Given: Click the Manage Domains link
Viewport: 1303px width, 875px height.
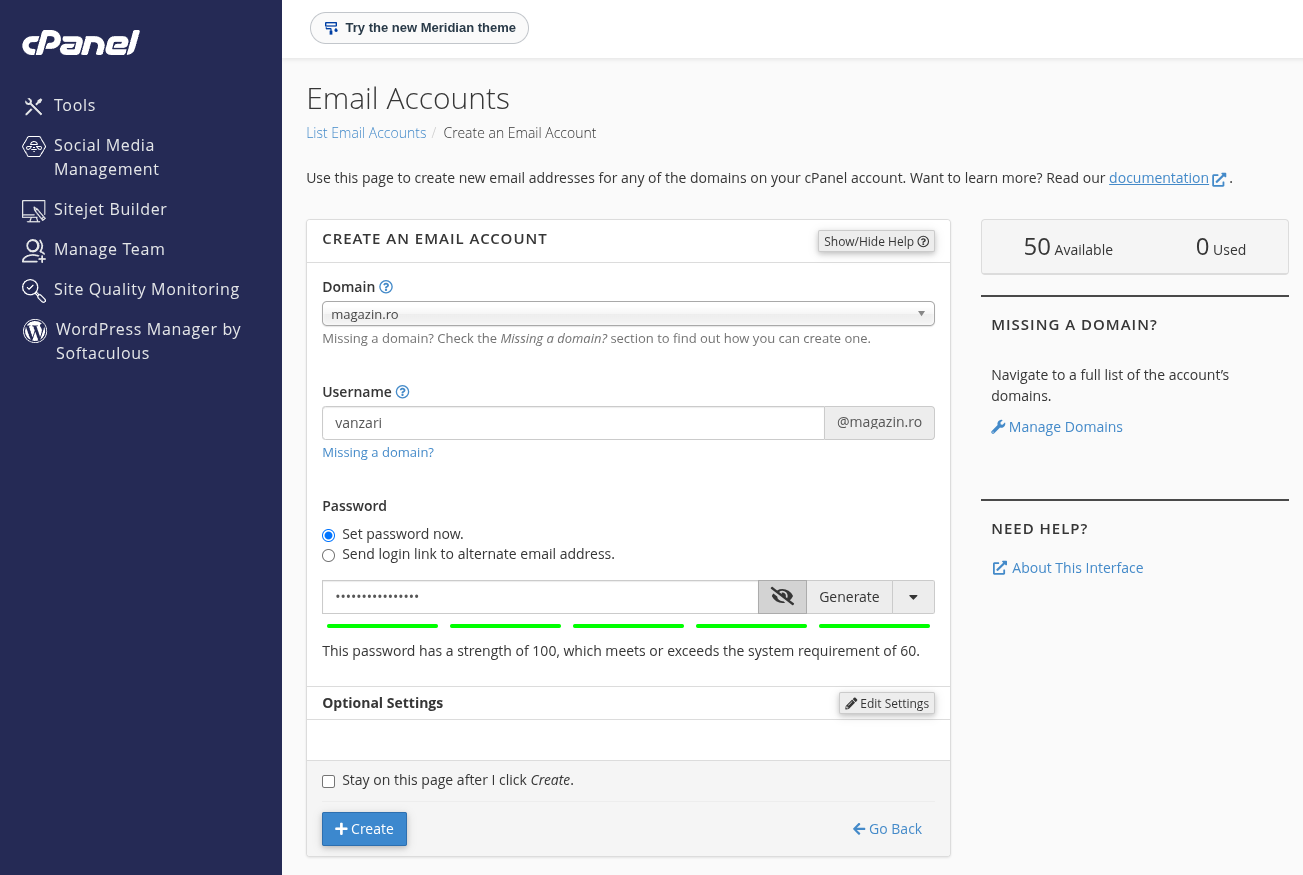Looking at the screenshot, I should coord(1066,427).
